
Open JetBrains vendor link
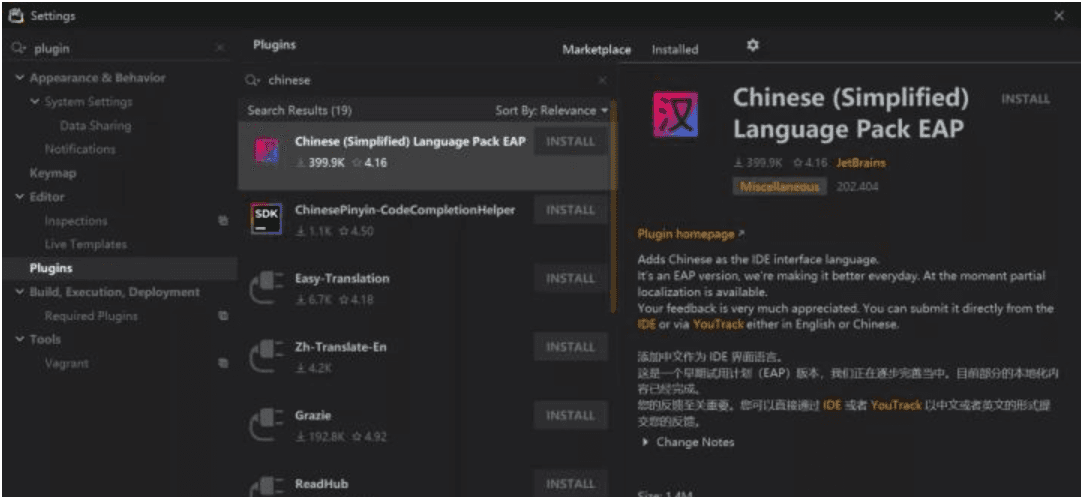click(x=861, y=163)
